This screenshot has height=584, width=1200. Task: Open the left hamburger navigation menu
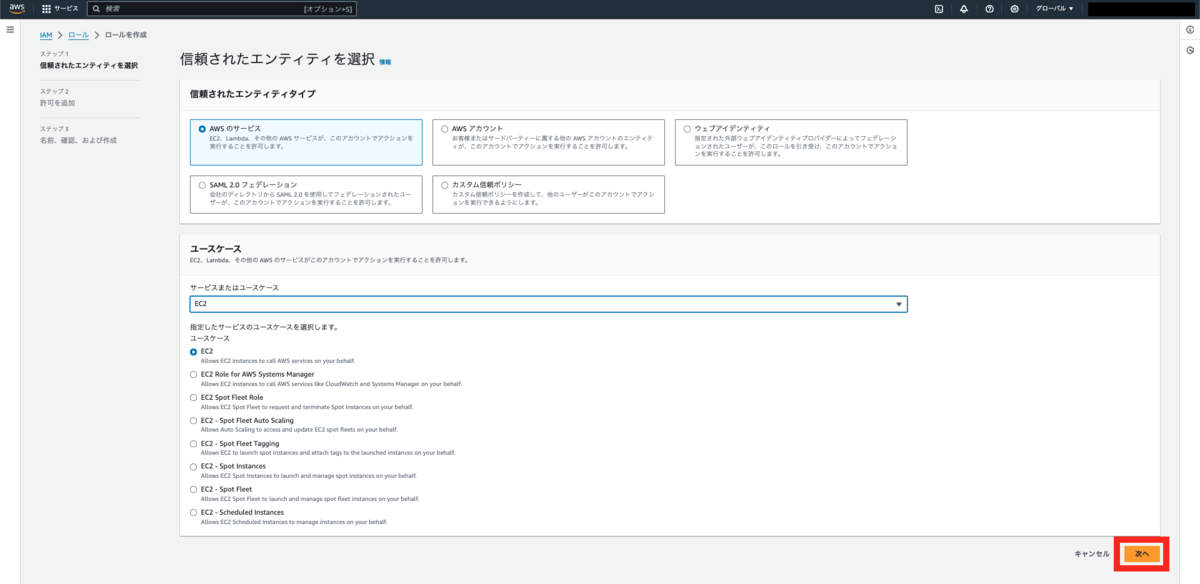point(10,30)
